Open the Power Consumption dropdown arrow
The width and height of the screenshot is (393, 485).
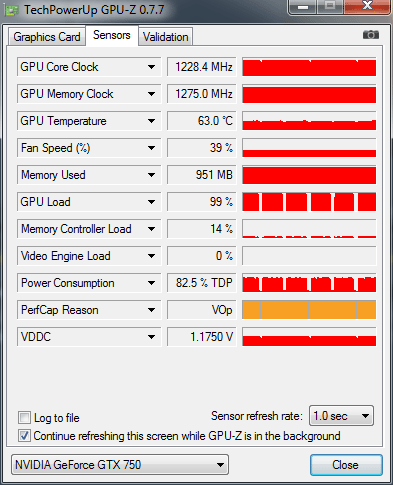151,283
